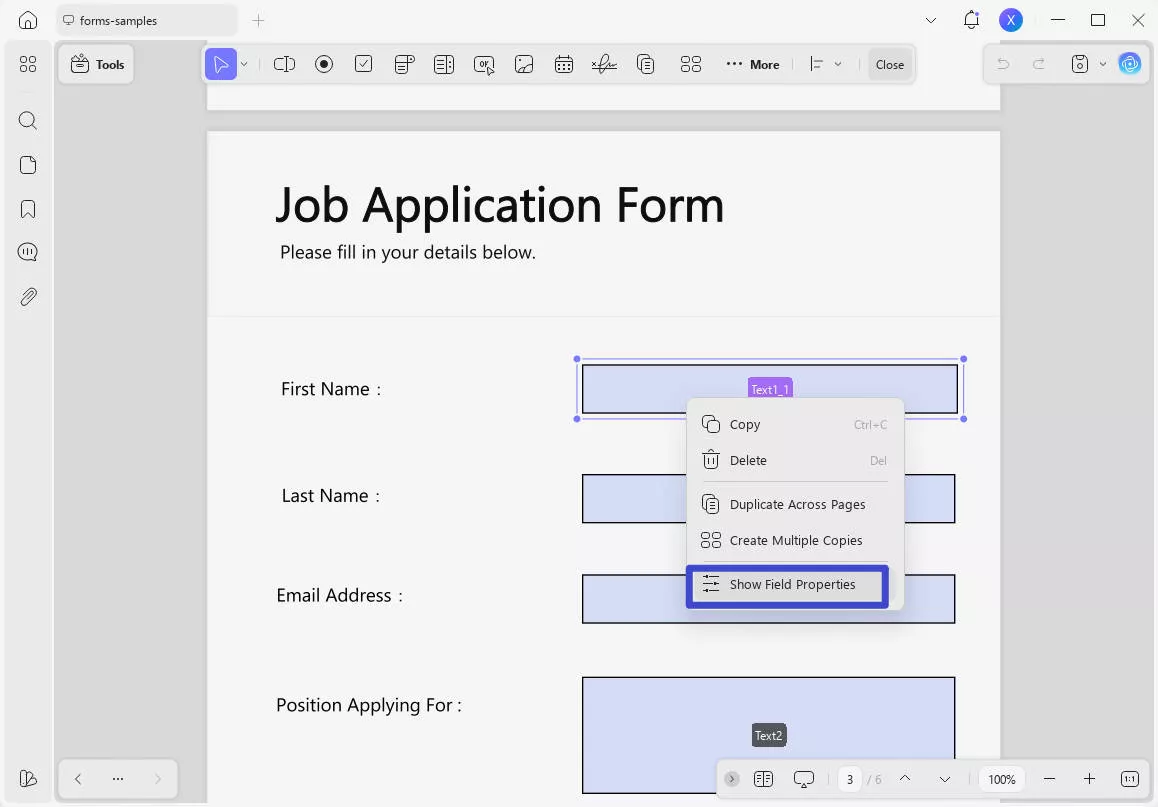Expand the save button dropdown arrow
The image size is (1158, 807).
pos(1103,63)
